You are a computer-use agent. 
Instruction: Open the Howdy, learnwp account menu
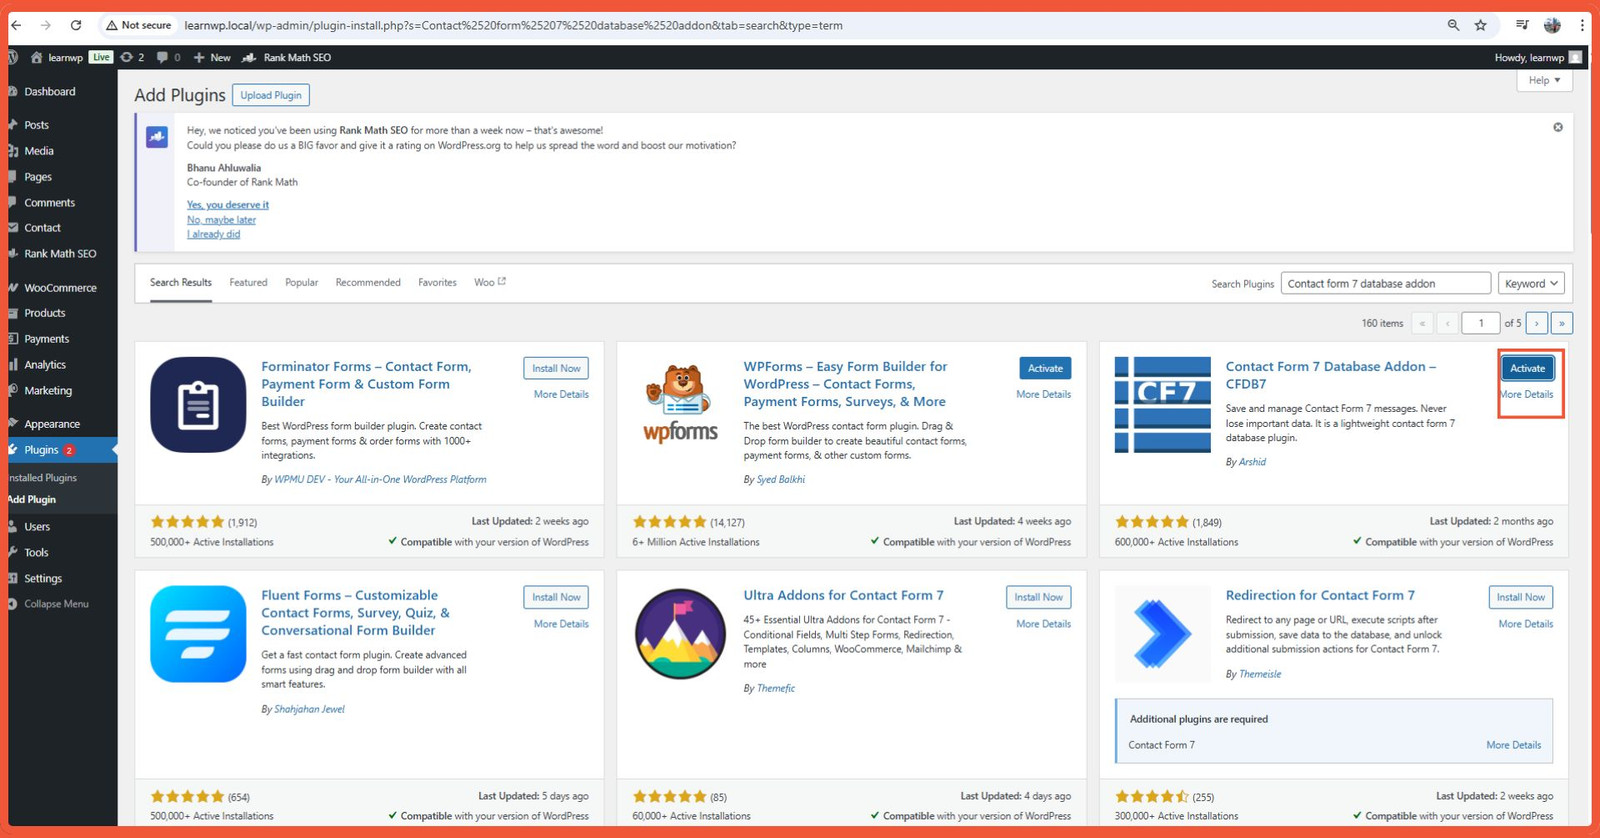click(1538, 57)
